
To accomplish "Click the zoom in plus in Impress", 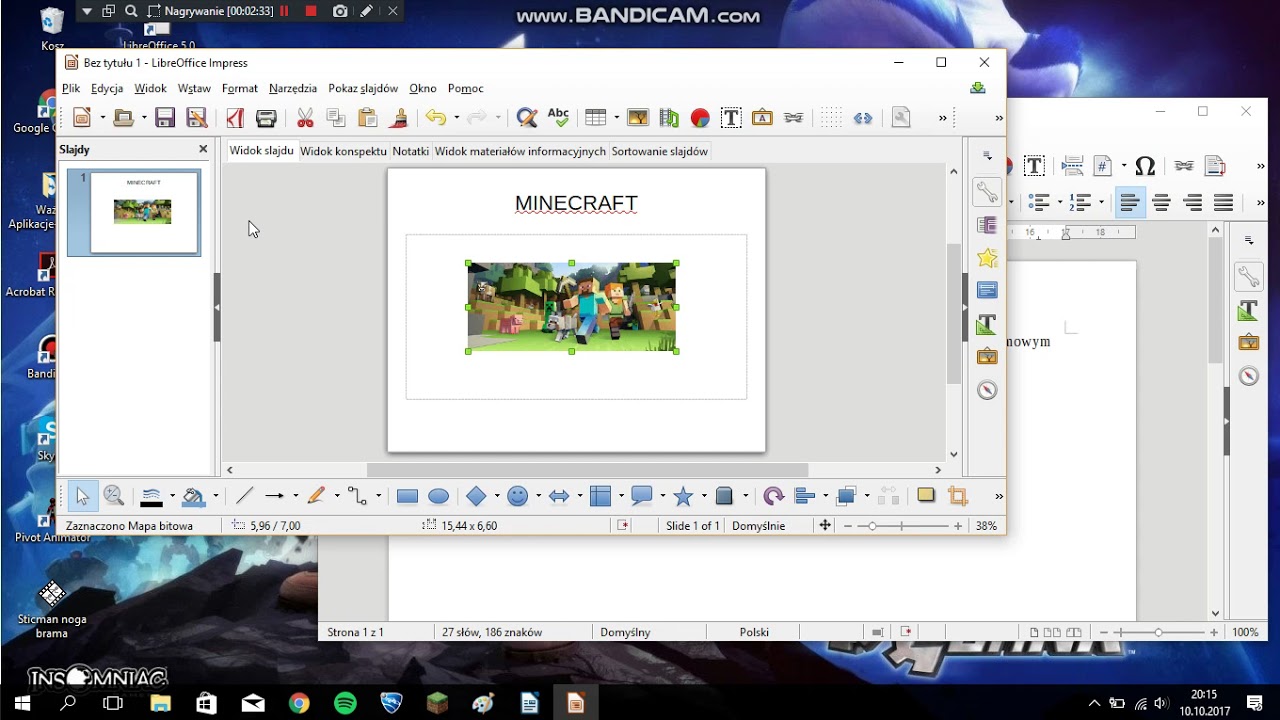I will click(x=958, y=526).
